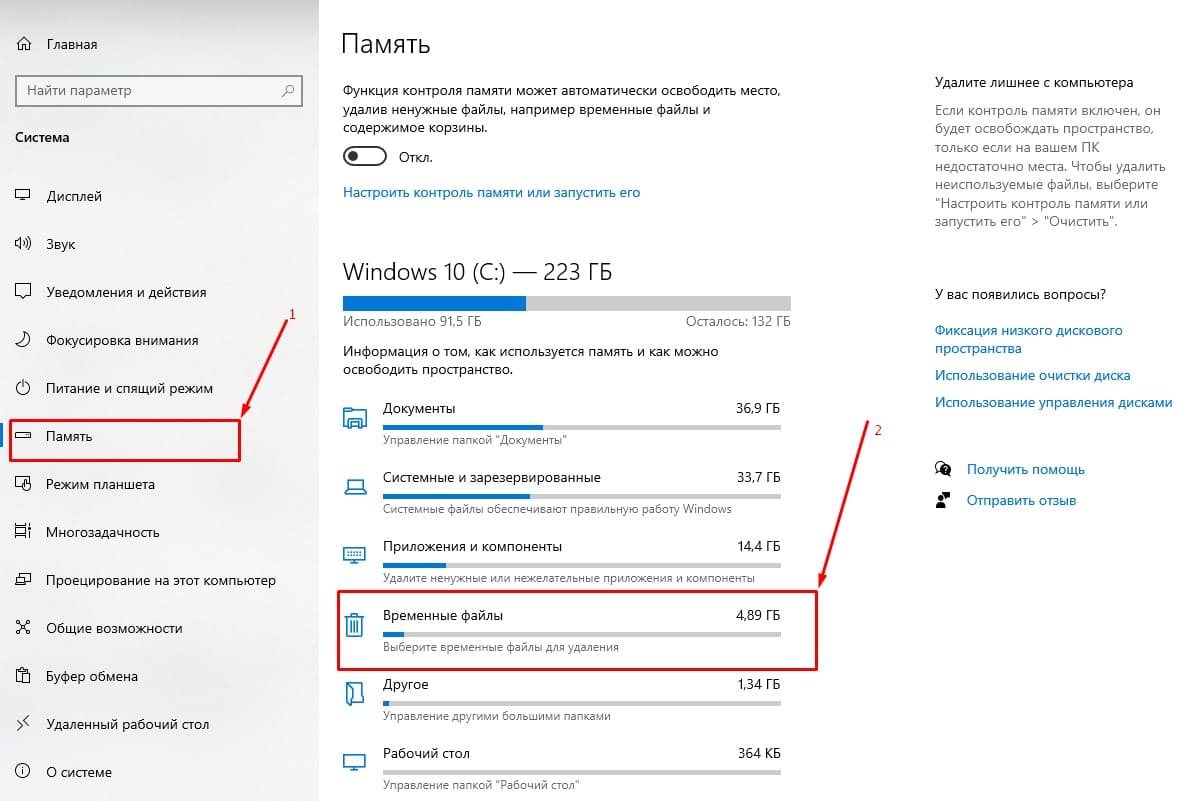1187x801 pixels.
Task: Select the Рабочий стол monitor icon
Action: (x=354, y=760)
